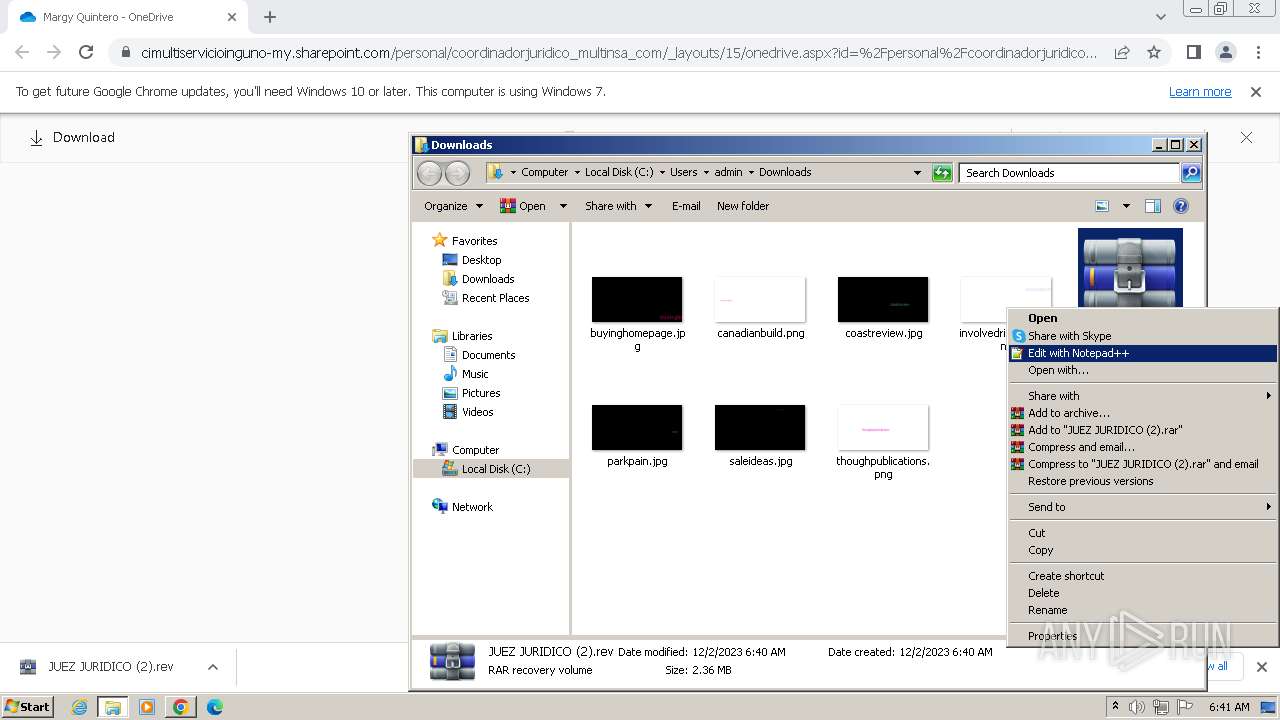Click the search magnifier icon in explorer

pyautogui.click(x=1190, y=173)
